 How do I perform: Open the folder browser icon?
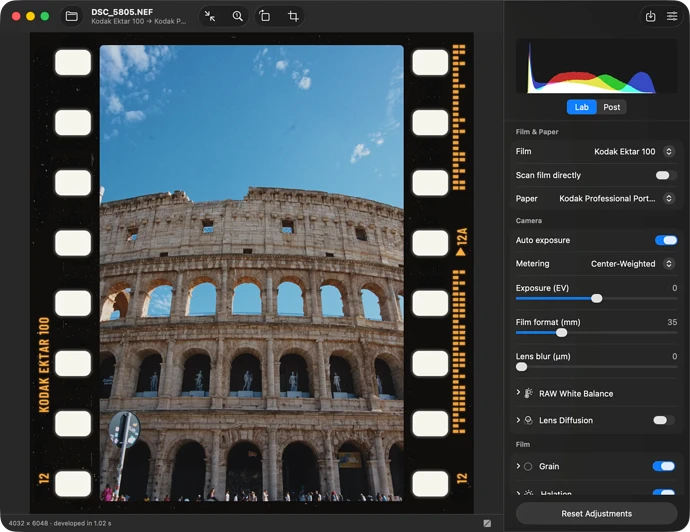pyautogui.click(x=72, y=16)
